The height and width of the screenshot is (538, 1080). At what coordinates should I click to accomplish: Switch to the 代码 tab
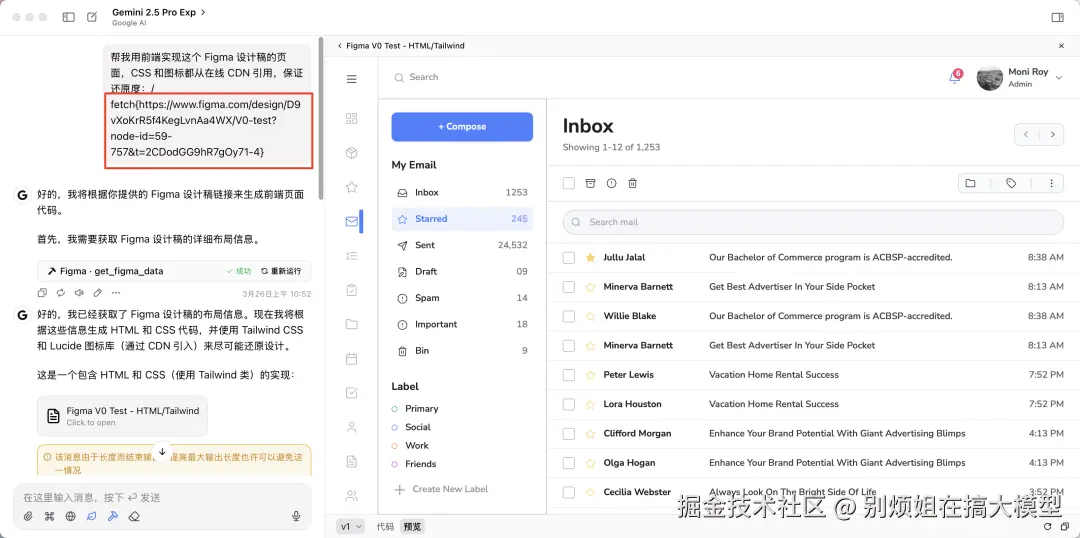(x=385, y=527)
